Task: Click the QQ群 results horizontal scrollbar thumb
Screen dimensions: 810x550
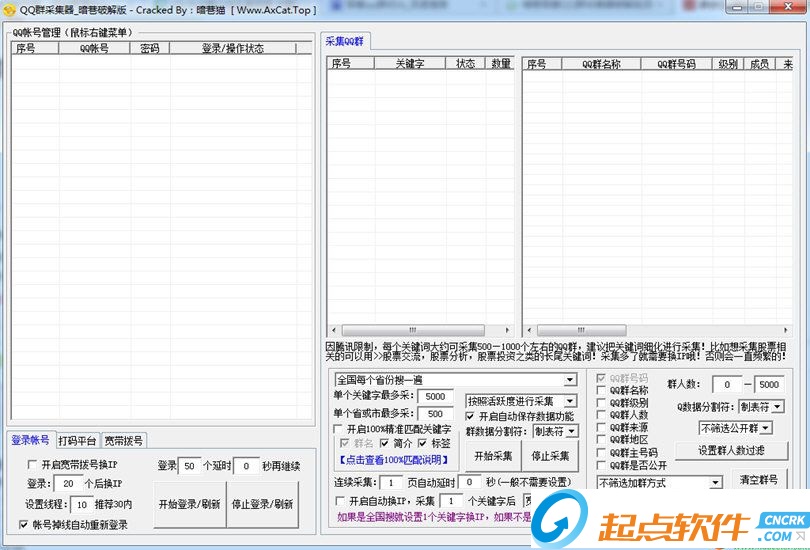Action: tap(582, 329)
